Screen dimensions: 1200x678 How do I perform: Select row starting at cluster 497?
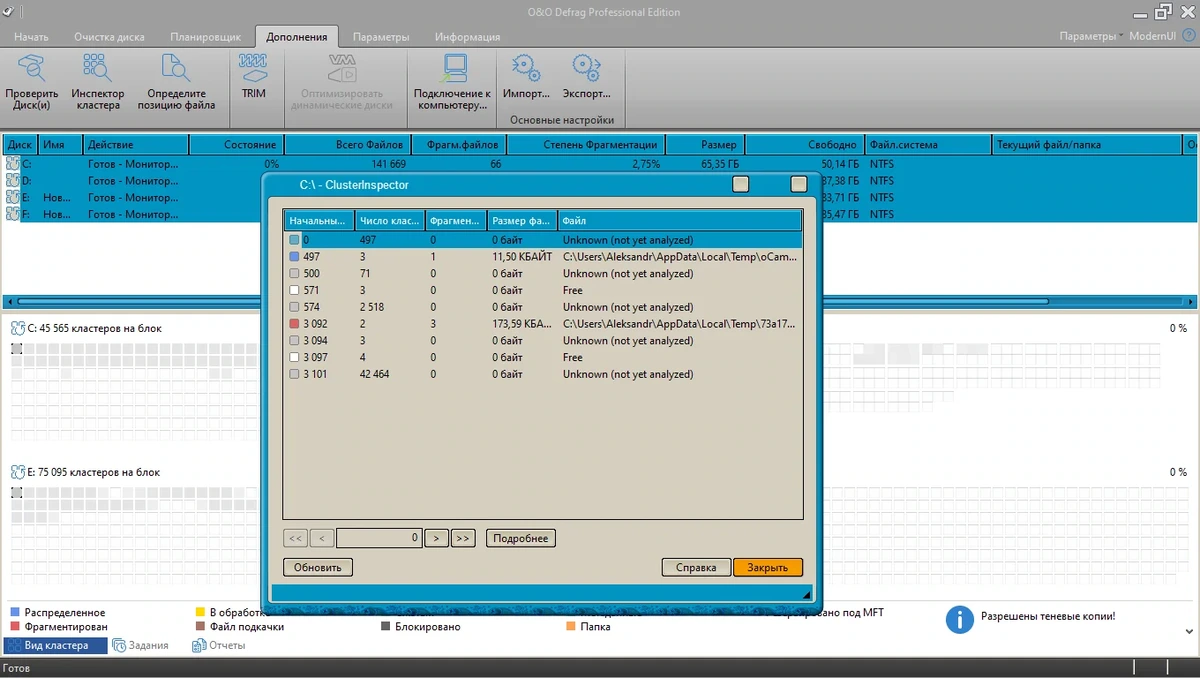point(543,257)
